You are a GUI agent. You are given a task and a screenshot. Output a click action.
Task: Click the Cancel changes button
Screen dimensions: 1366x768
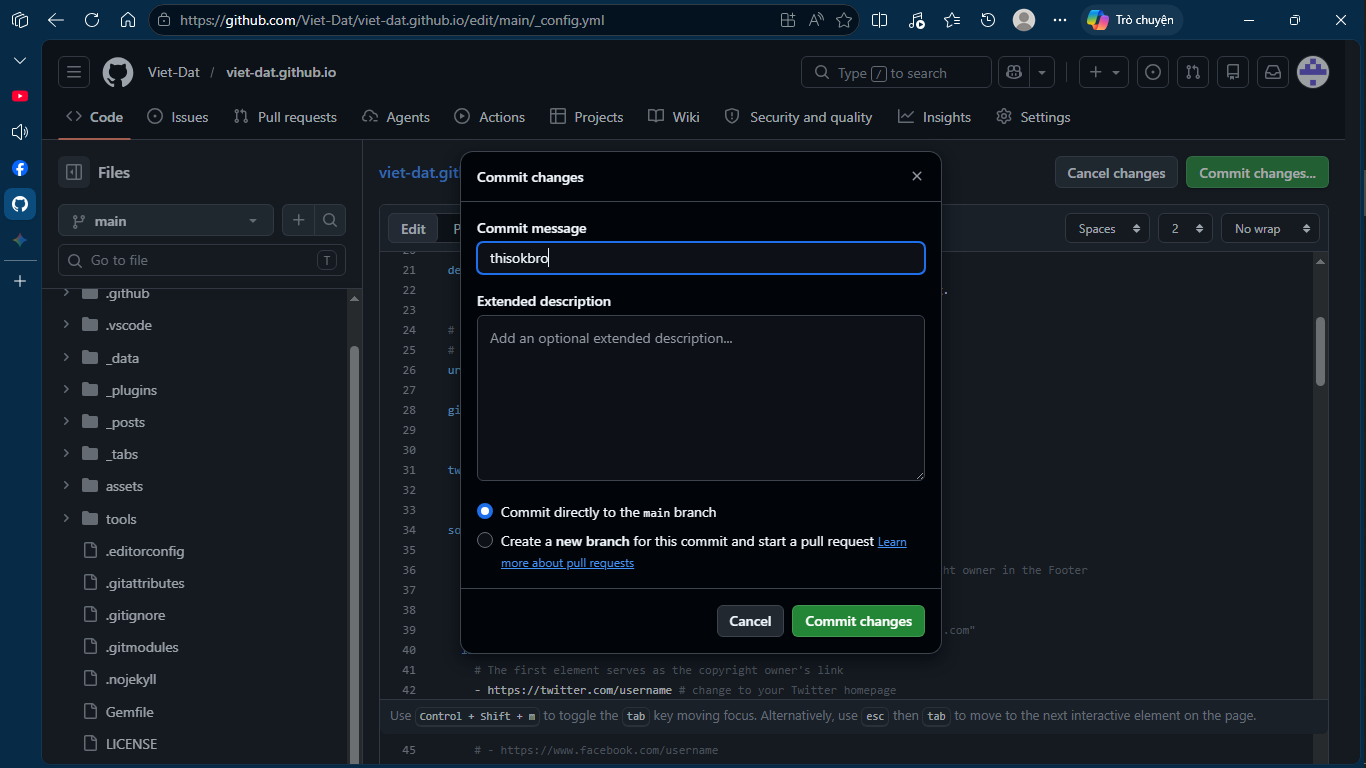pyautogui.click(x=1116, y=173)
